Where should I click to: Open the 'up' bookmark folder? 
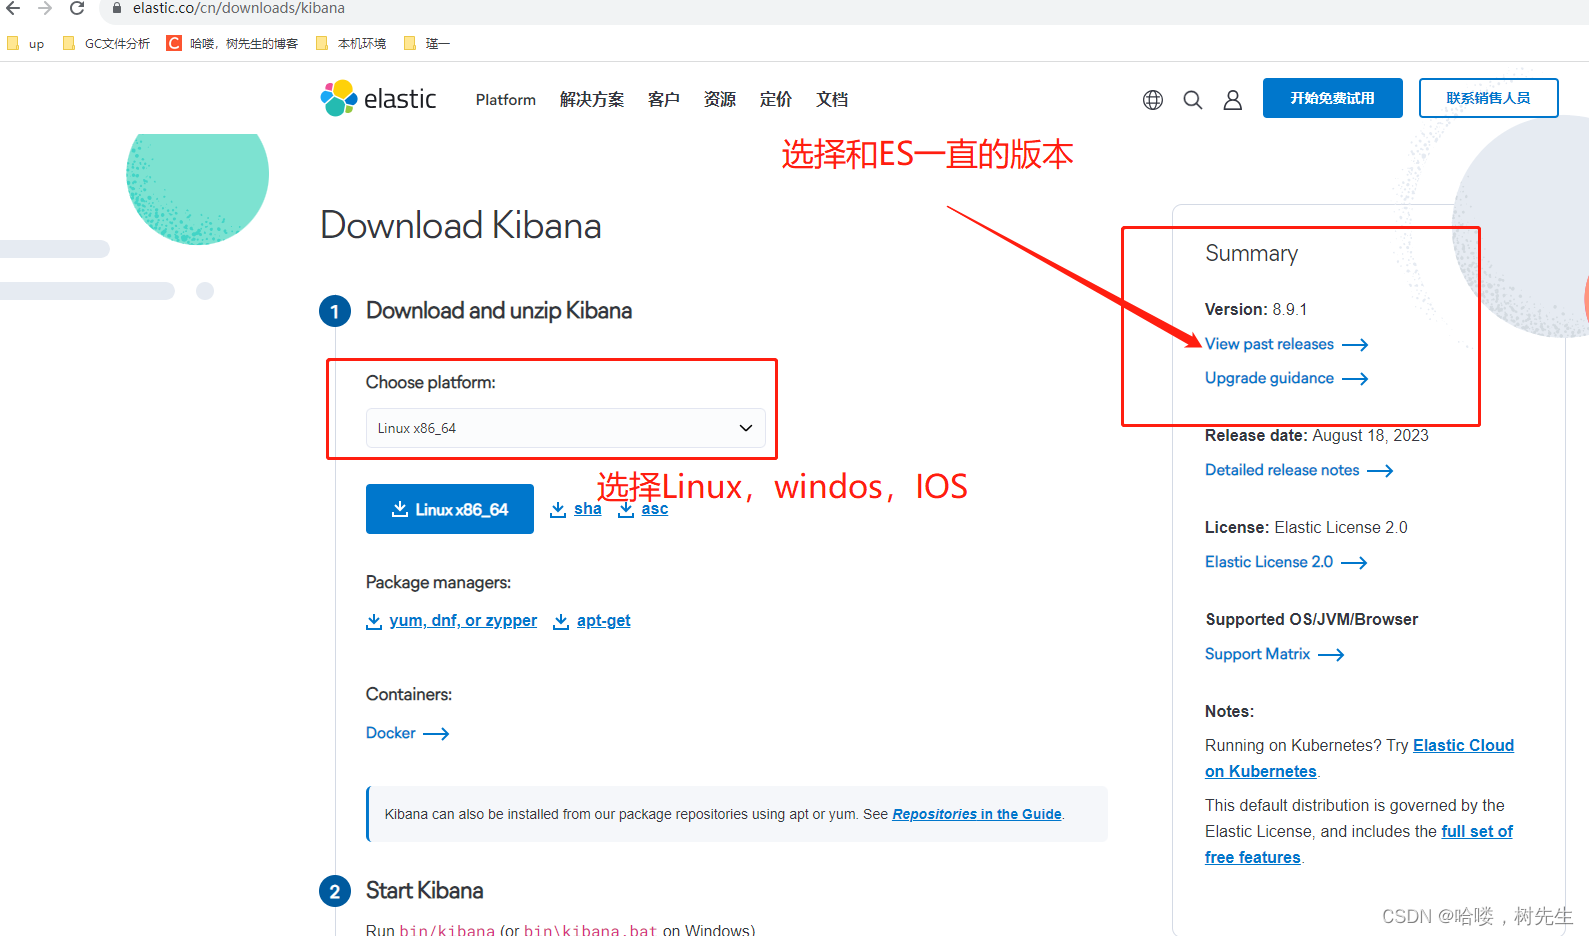[x=26, y=43]
